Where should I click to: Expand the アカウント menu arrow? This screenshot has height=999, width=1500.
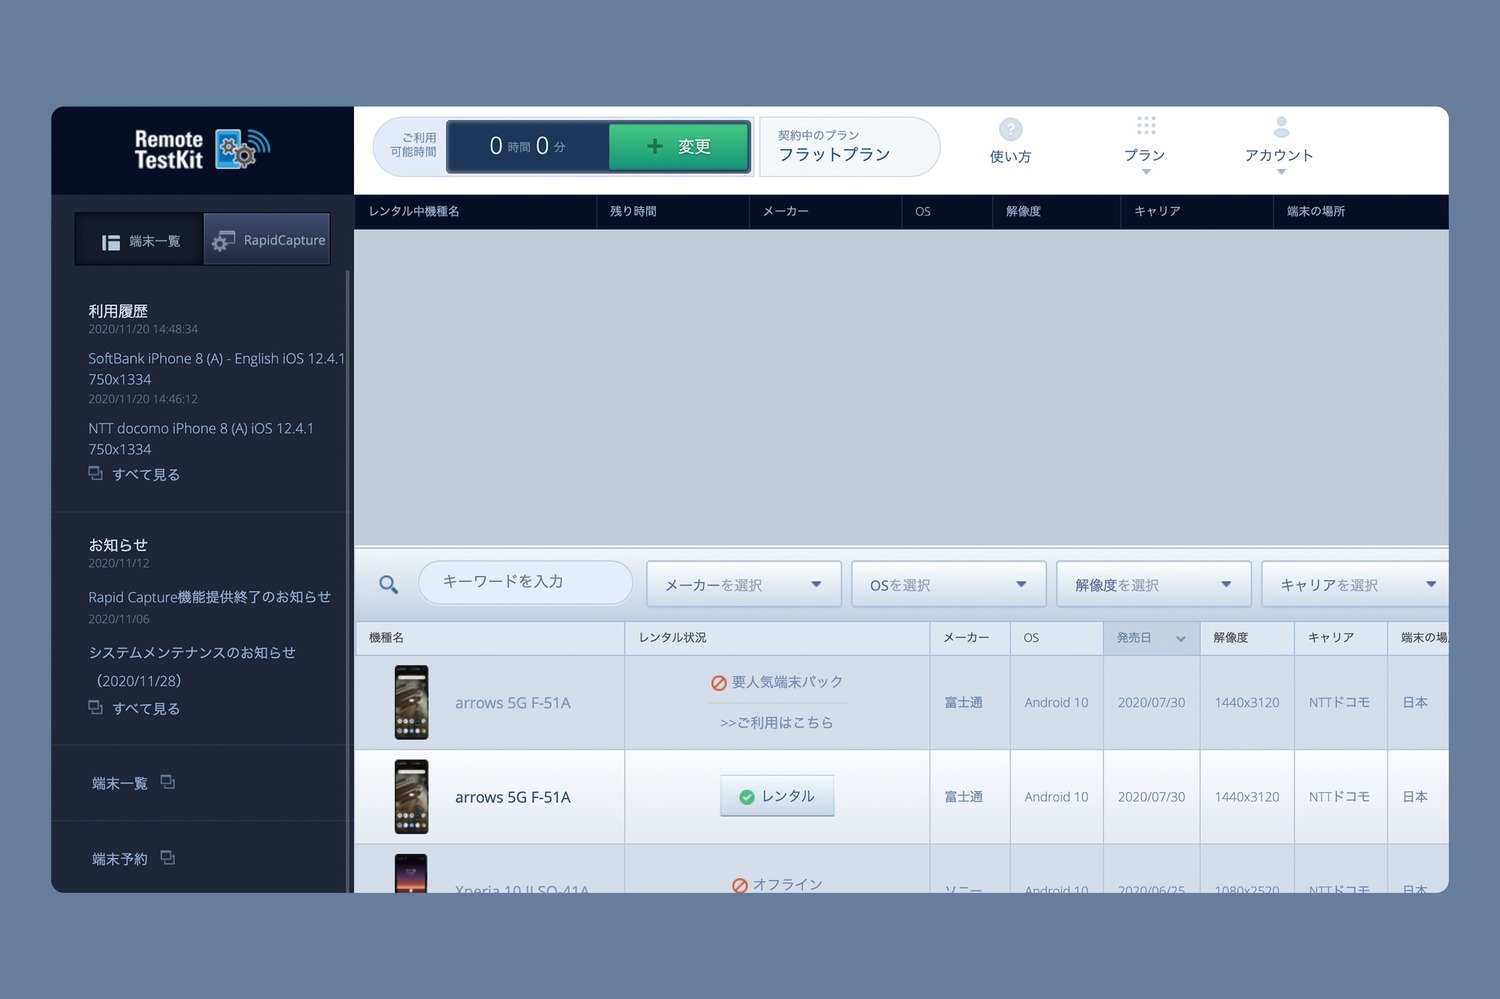coord(1281,172)
